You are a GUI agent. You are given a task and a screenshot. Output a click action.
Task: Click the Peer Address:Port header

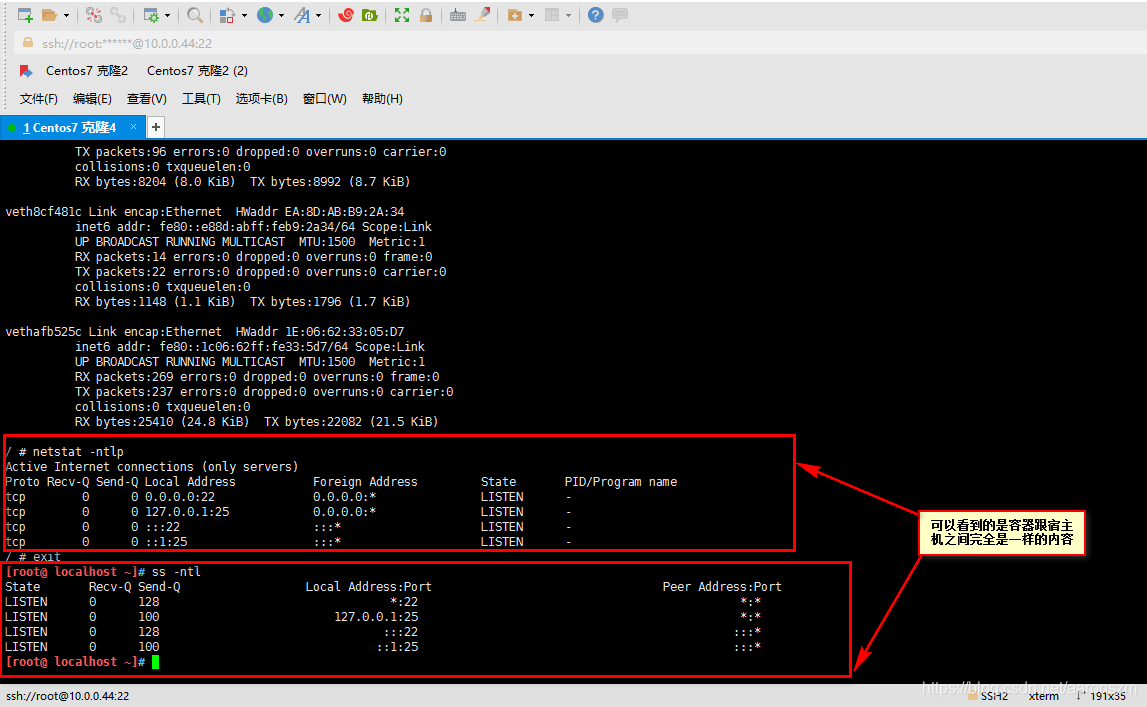point(722,587)
